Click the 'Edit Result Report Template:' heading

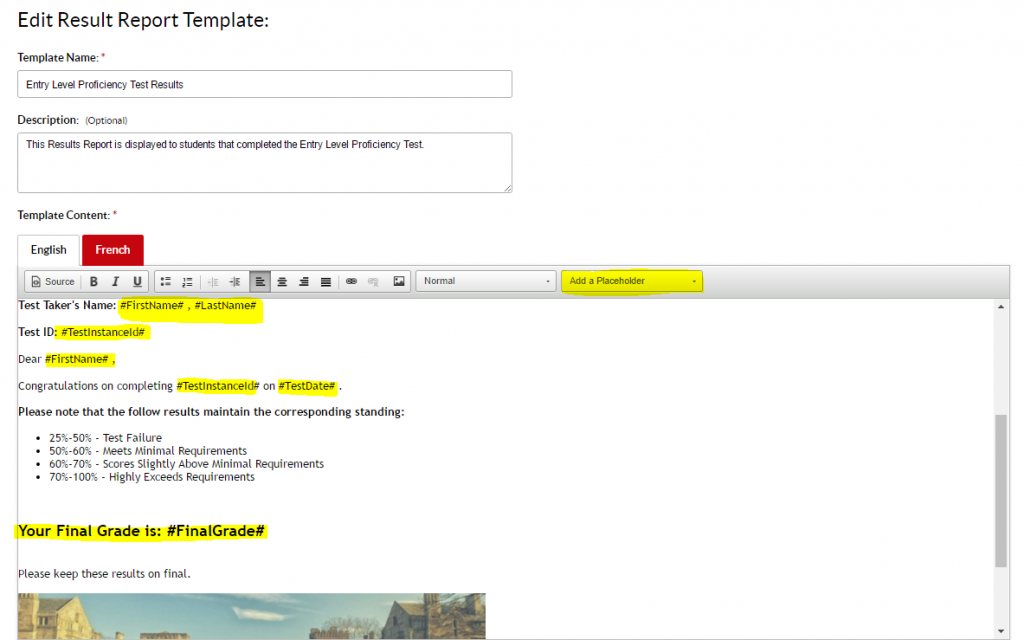pos(143,20)
